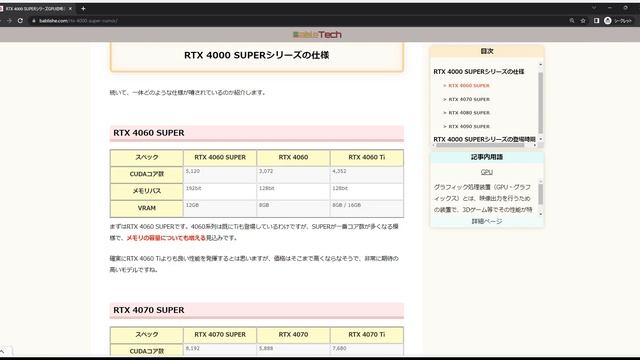640x360 pixels.
Task: Click the RTX 4060 Ti table column header
Action: (367, 158)
